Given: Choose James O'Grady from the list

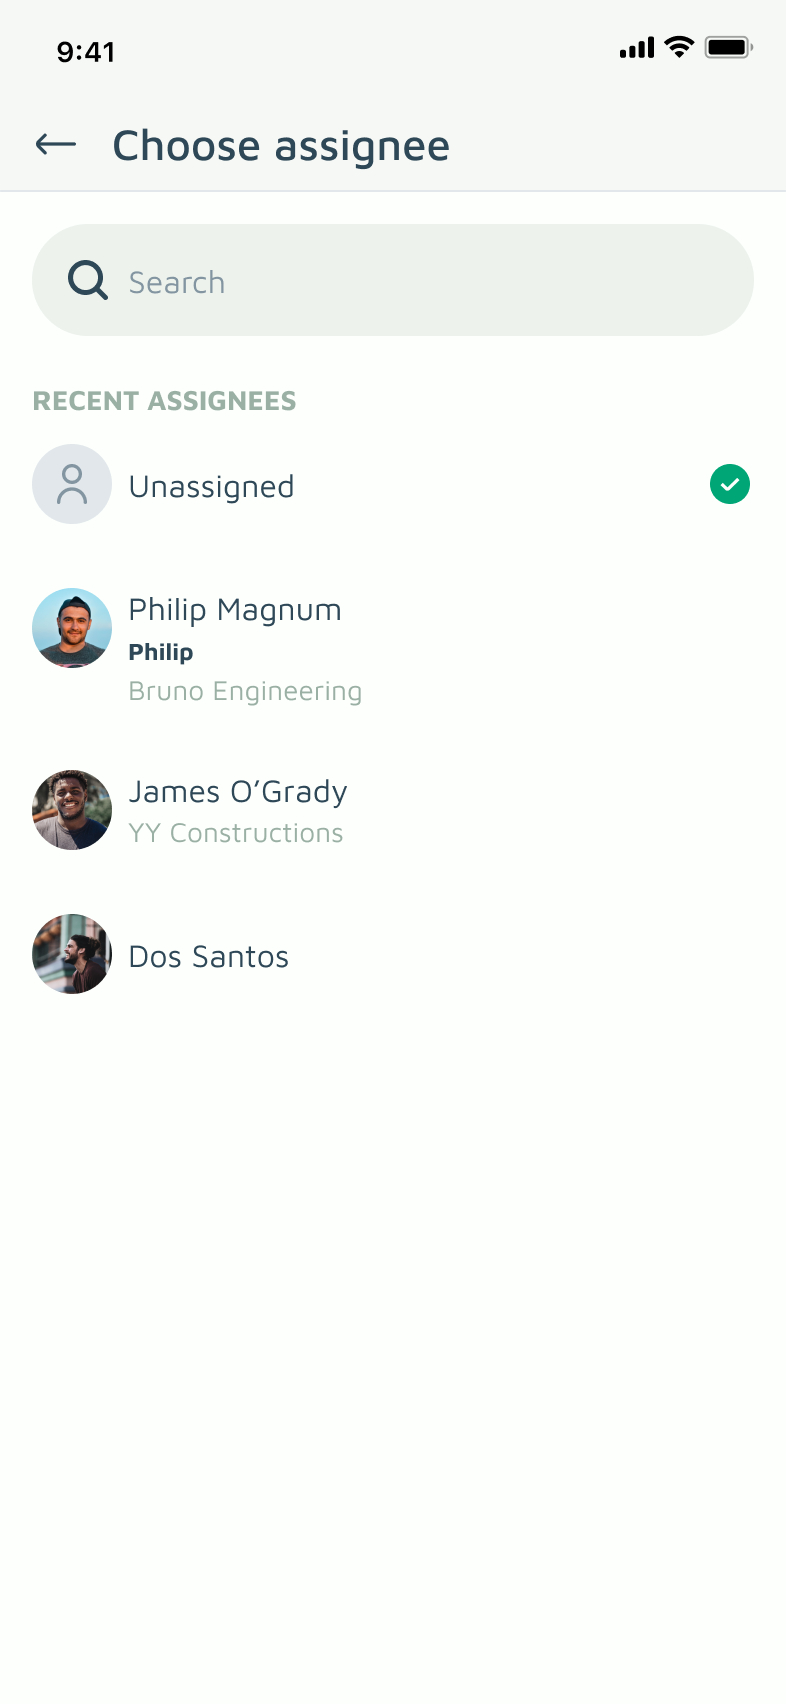Looking at the screenshot, I should coord(393,810).
